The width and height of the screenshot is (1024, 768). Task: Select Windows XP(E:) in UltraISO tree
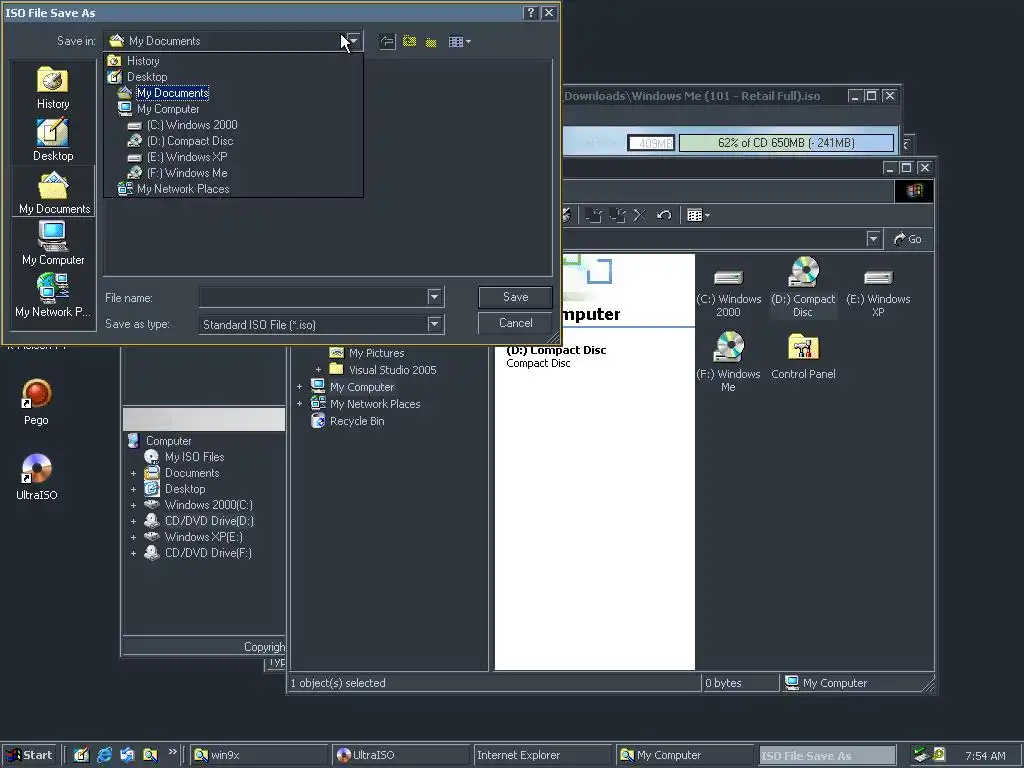[203, 537]
